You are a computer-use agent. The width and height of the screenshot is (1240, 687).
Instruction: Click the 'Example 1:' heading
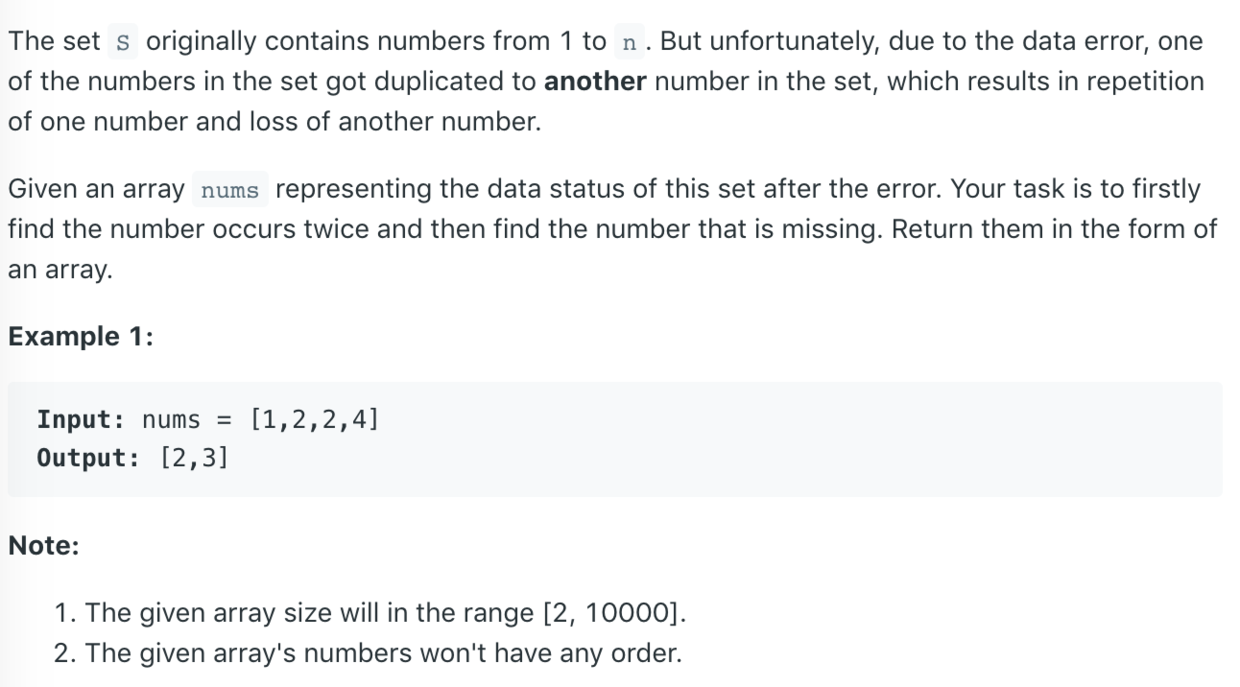point(81,336)
